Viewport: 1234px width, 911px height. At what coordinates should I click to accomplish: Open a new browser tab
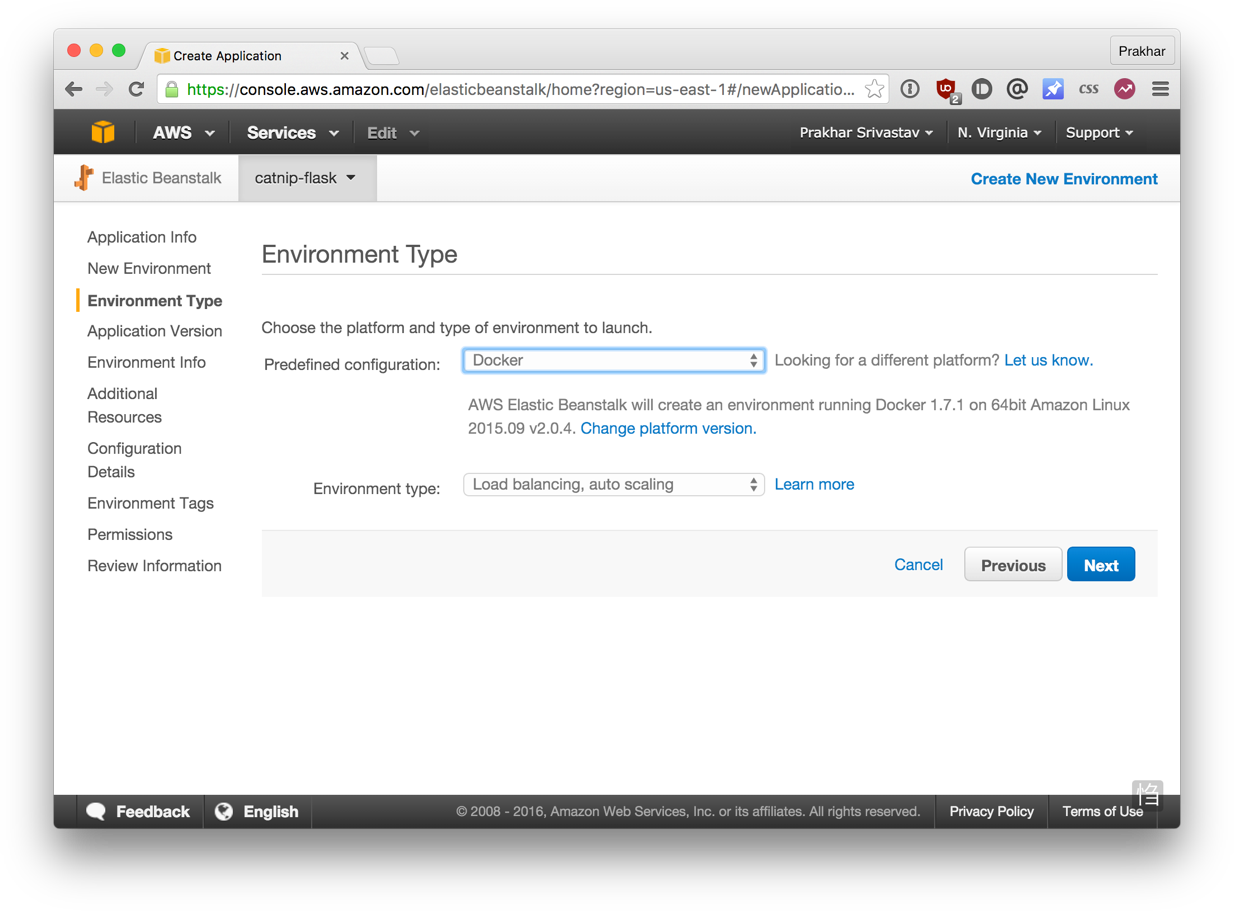click(x=382, y=56)
